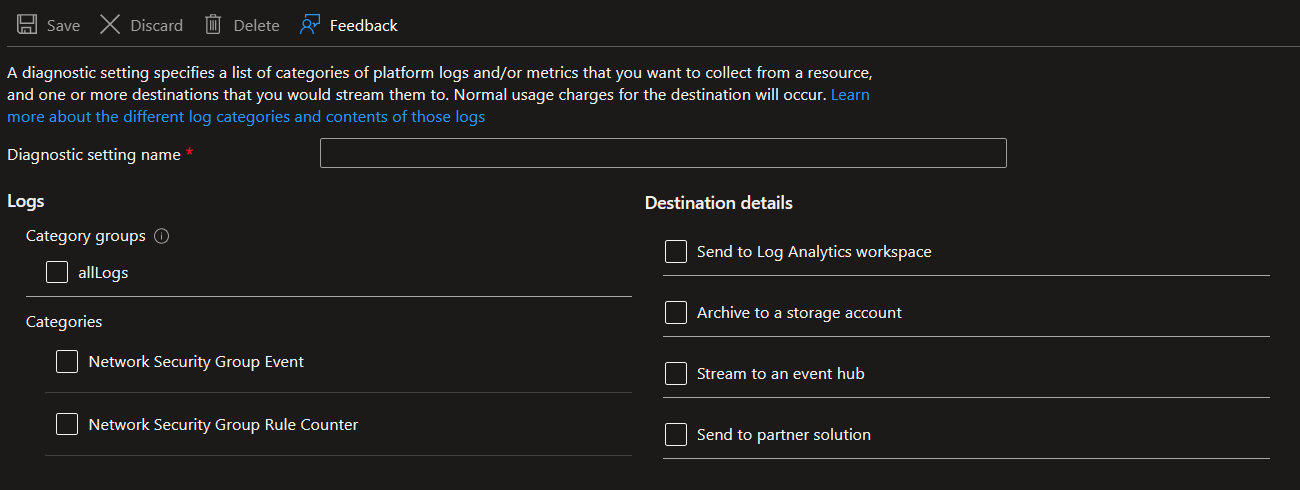Click the Discard X icon
The width and height of the screenshot is (1300, 490).
click(110, 25)
